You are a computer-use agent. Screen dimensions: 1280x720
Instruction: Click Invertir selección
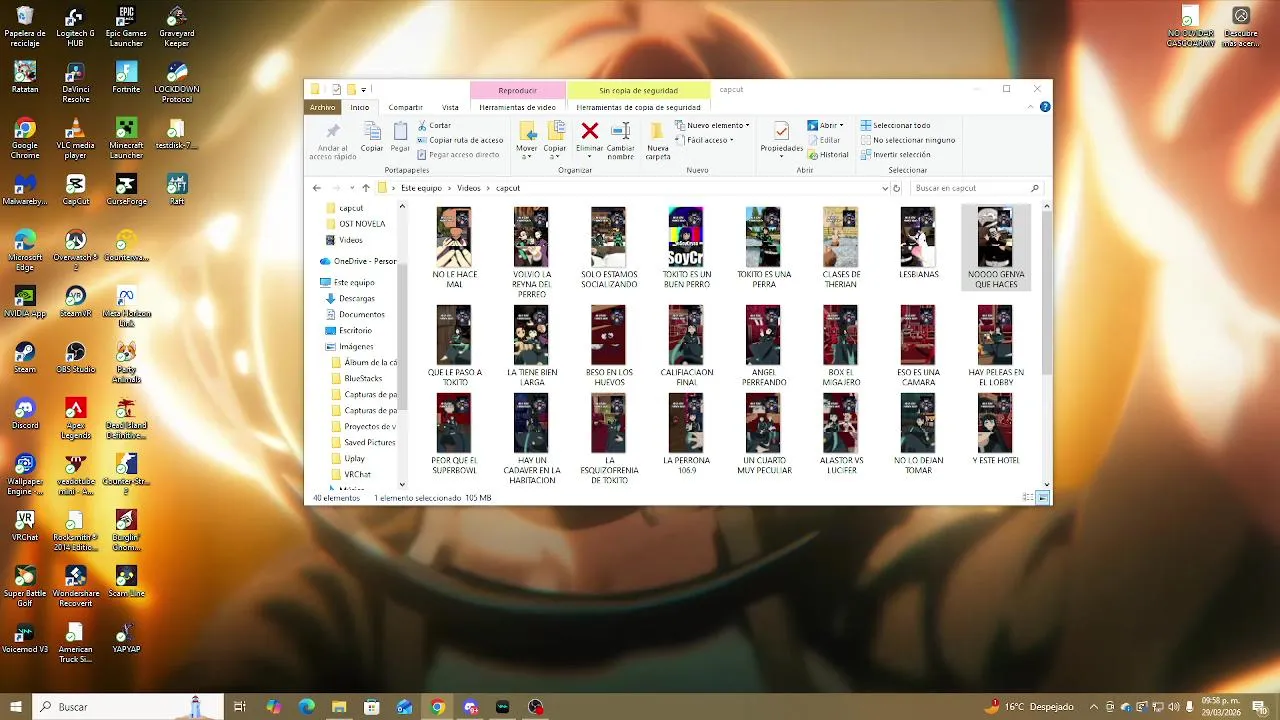[895, 154]
